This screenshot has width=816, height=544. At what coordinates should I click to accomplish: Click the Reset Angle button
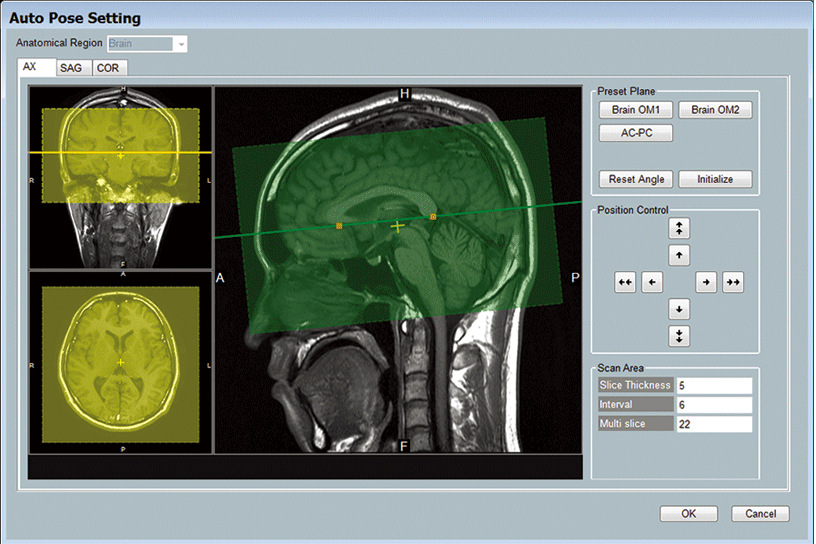pyautogui.click(x=635, y=180)
